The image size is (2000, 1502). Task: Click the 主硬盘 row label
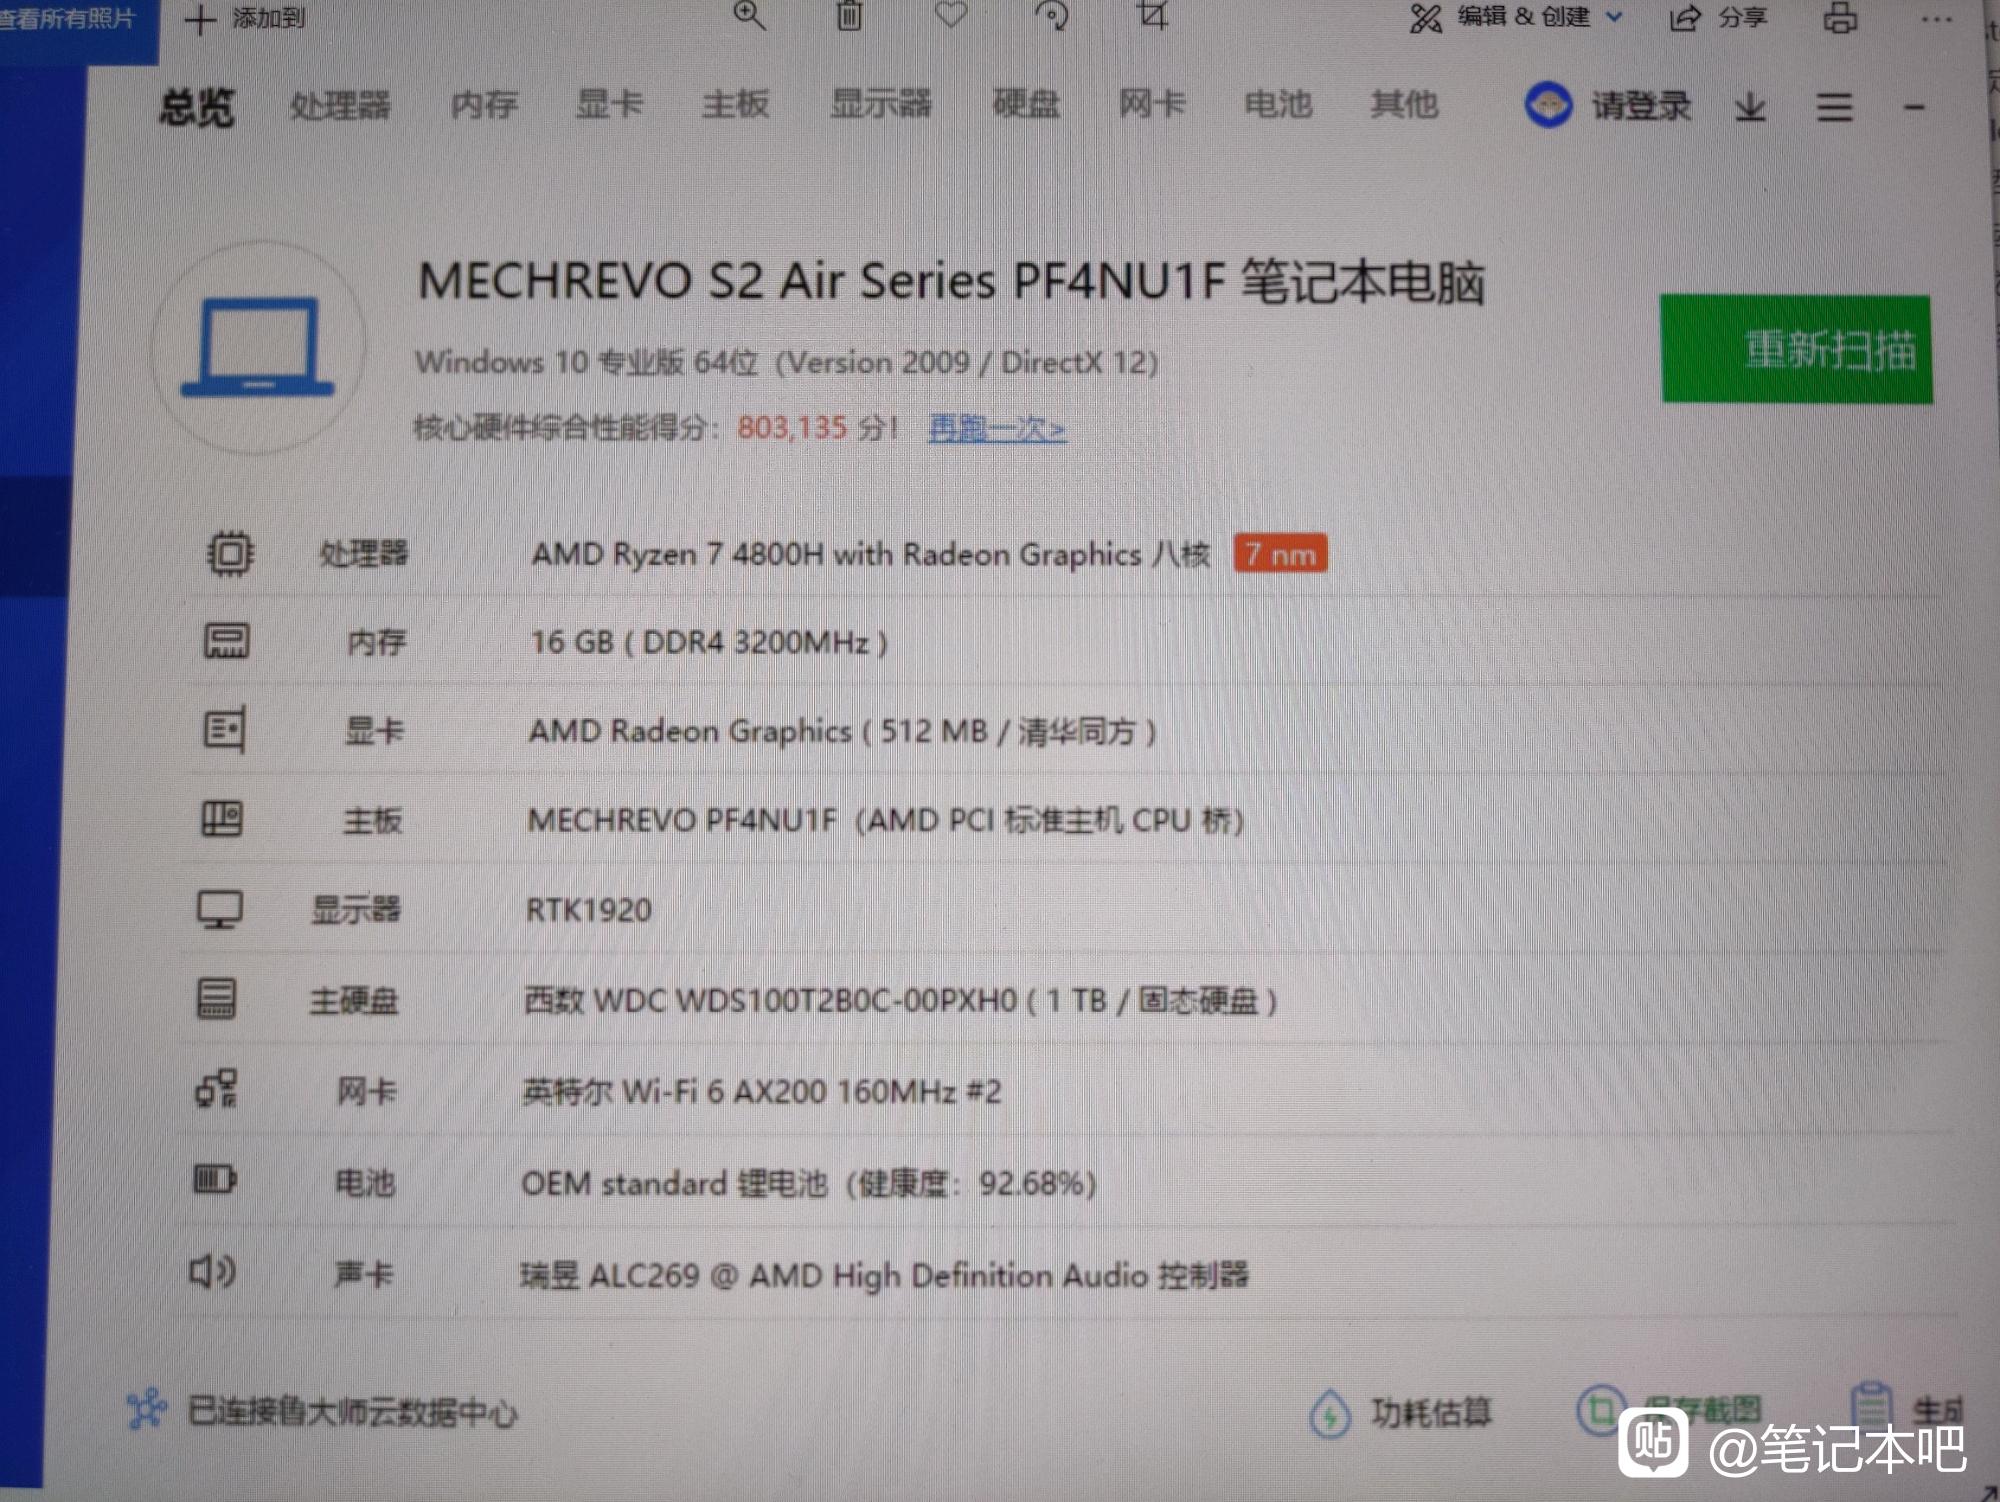click(x=354, y=1000)
